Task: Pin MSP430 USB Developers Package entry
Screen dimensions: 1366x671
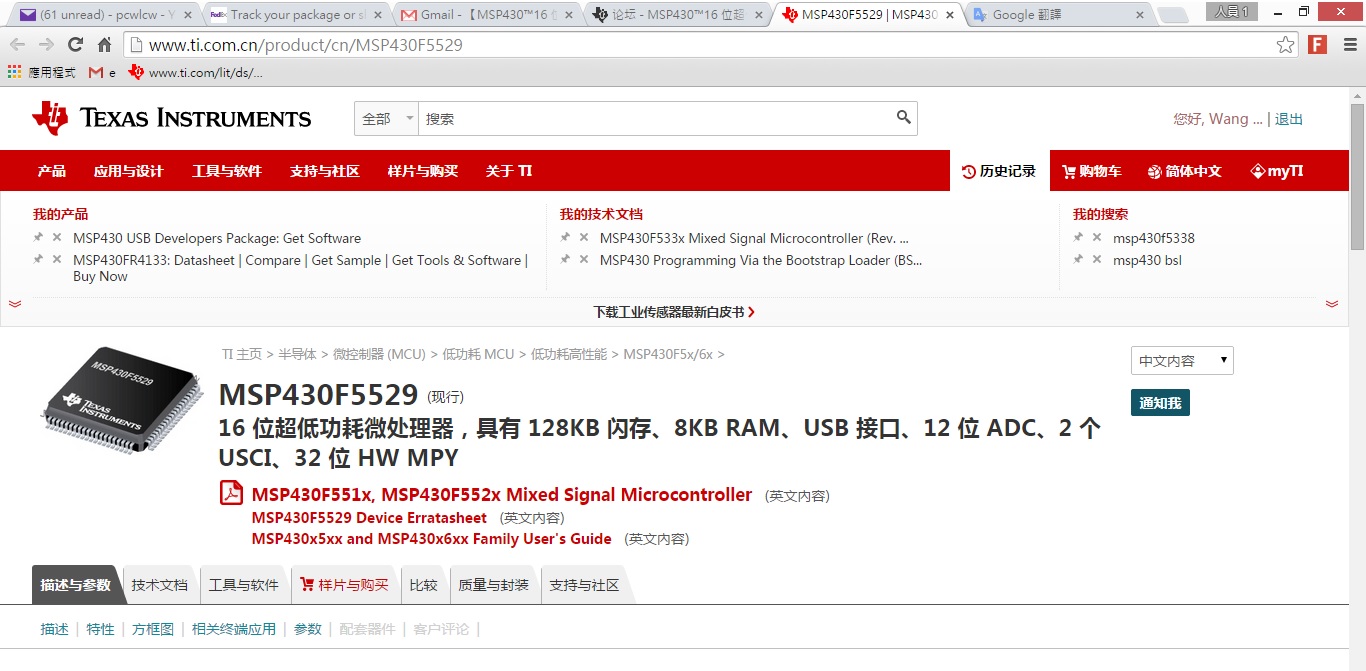Action: click(x=38, y=238)
